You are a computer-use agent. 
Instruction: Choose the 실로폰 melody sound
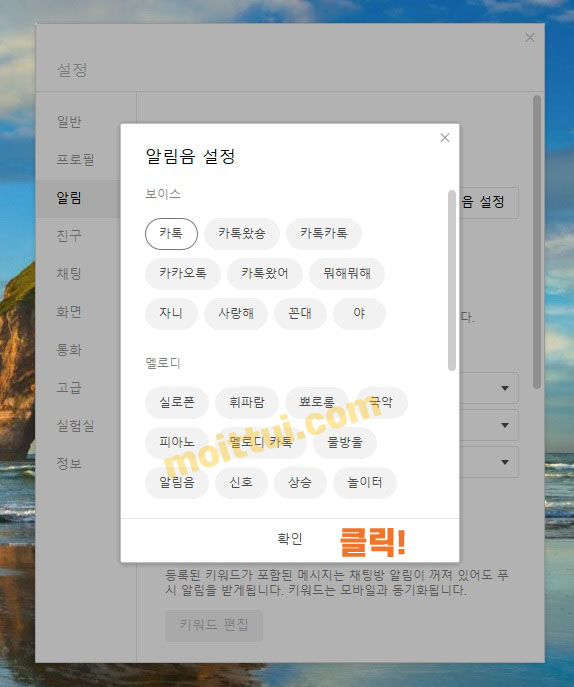click(x=177, y=403)
